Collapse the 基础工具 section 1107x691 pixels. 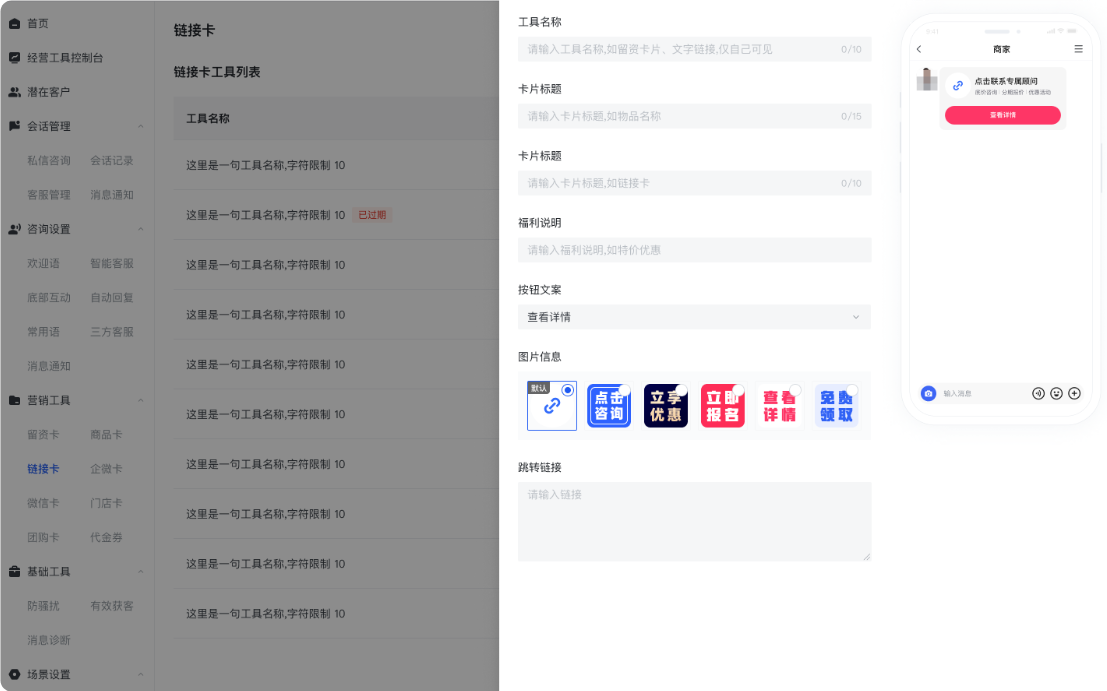(x=140, y=572)
